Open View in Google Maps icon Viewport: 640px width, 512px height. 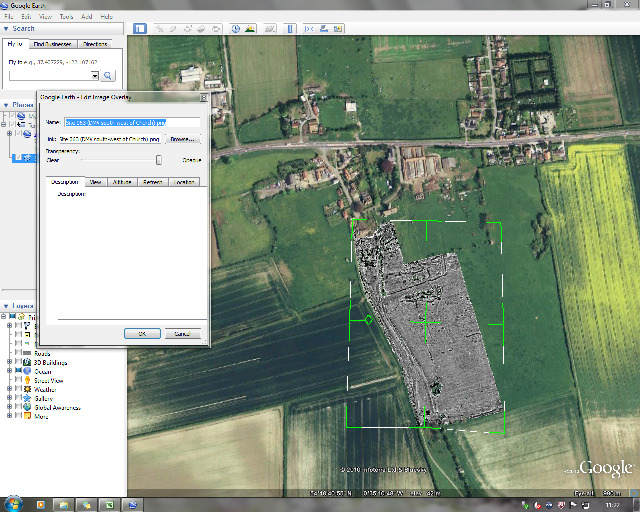tap(338, 29)
